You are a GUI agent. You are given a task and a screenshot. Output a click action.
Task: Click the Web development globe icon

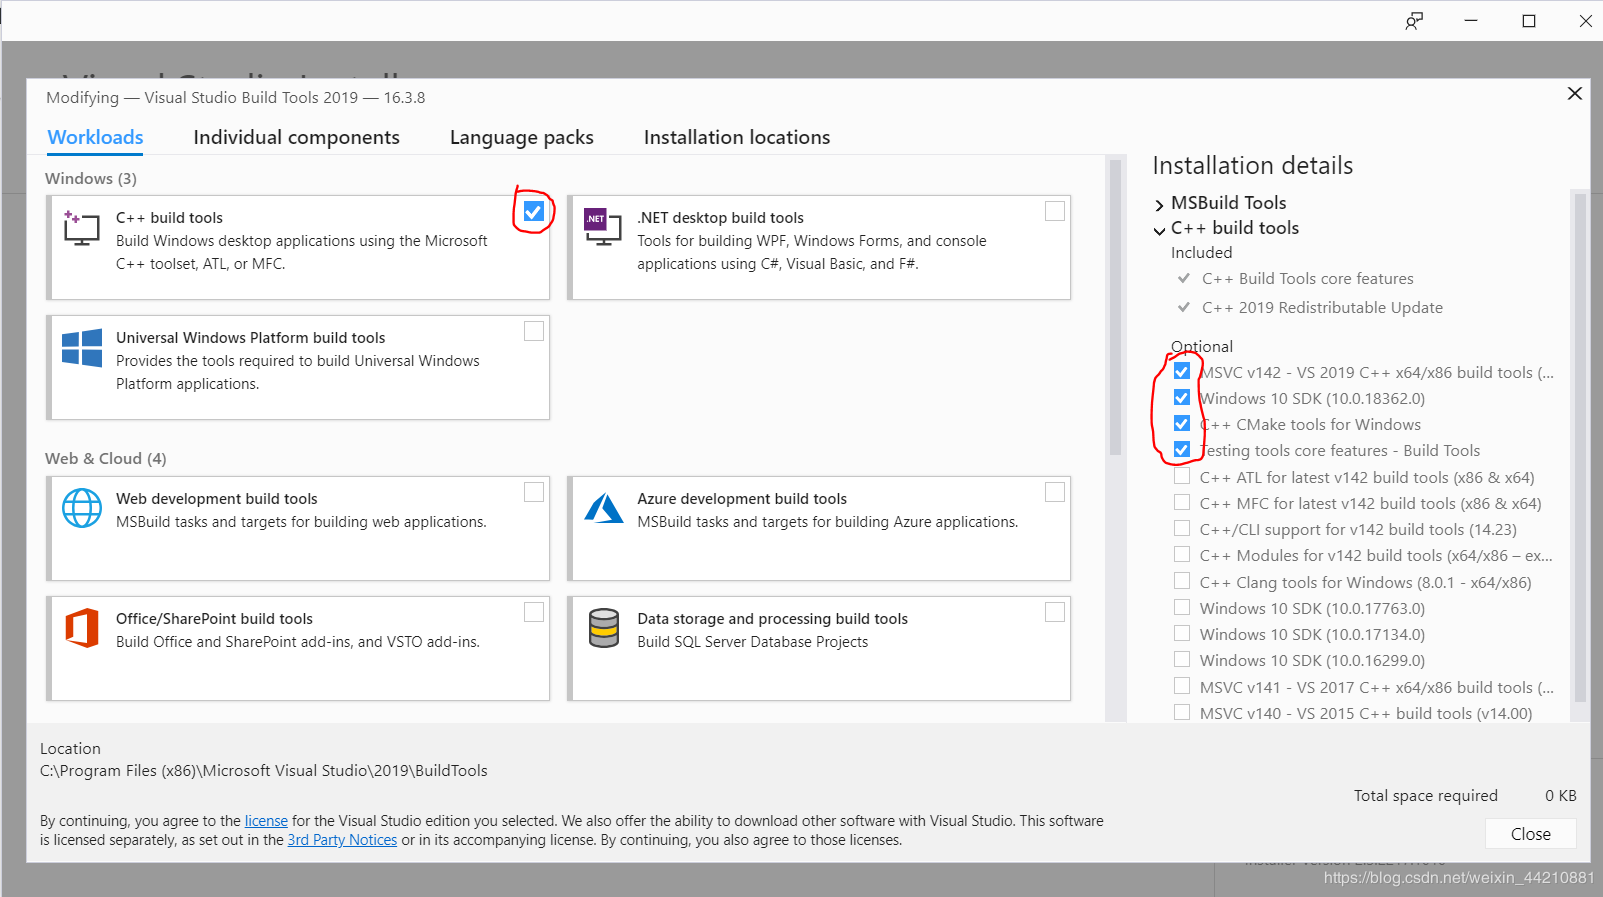82,508
